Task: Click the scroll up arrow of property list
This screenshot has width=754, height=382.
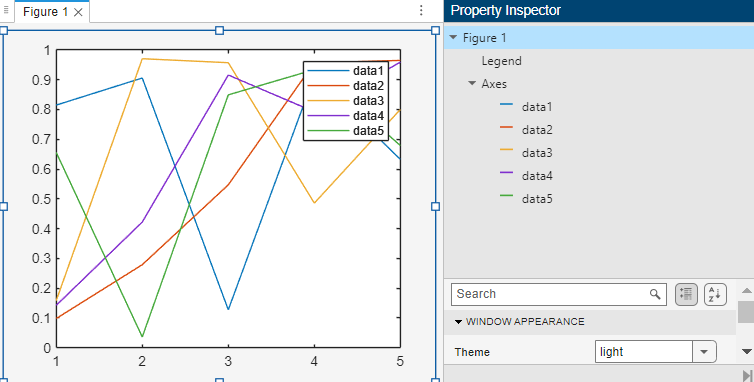Action: pos(746,291)
